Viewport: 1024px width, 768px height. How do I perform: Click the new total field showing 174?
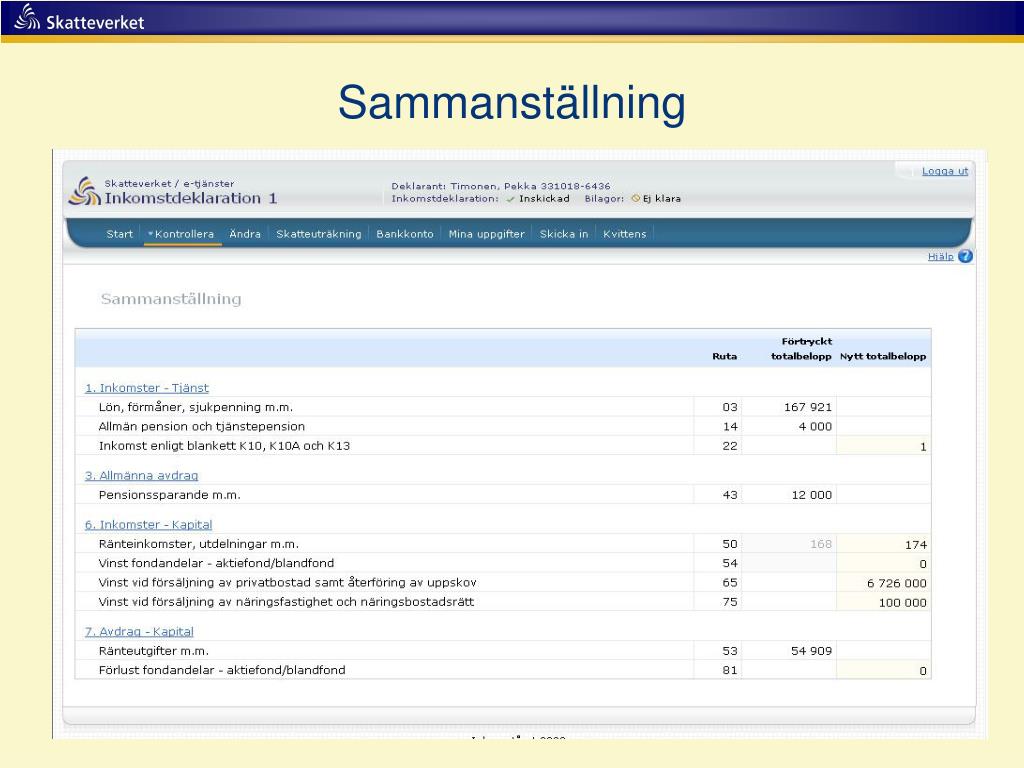point(884,544)
